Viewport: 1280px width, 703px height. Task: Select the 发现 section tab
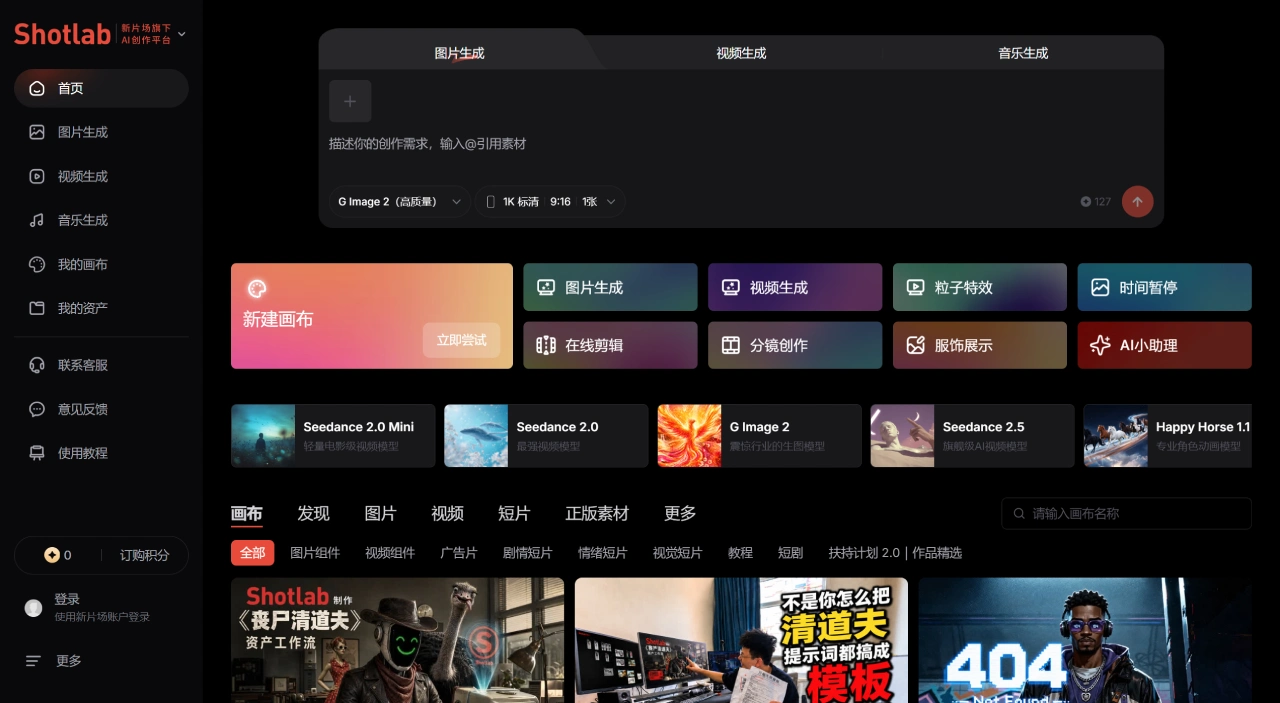click(313, 513)
